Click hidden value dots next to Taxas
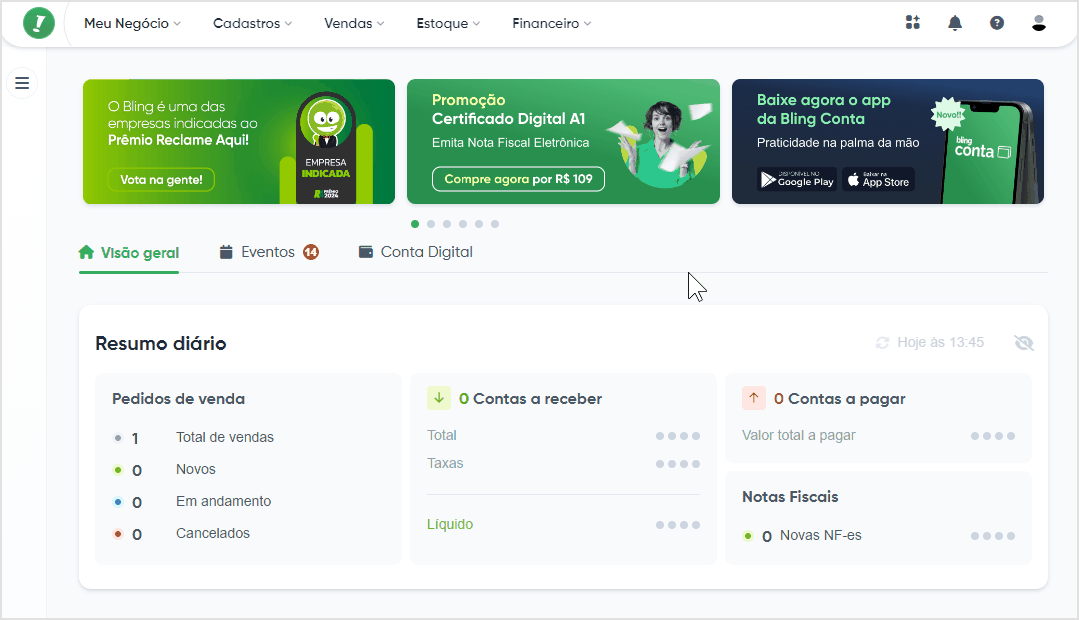1079x620 pixels. click(x=678, y=464)
